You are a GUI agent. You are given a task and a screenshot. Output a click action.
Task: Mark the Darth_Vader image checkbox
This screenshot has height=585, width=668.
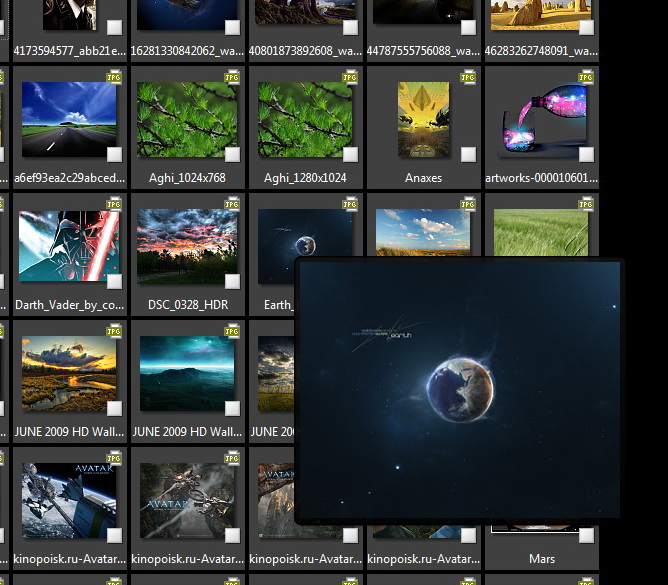114,281
